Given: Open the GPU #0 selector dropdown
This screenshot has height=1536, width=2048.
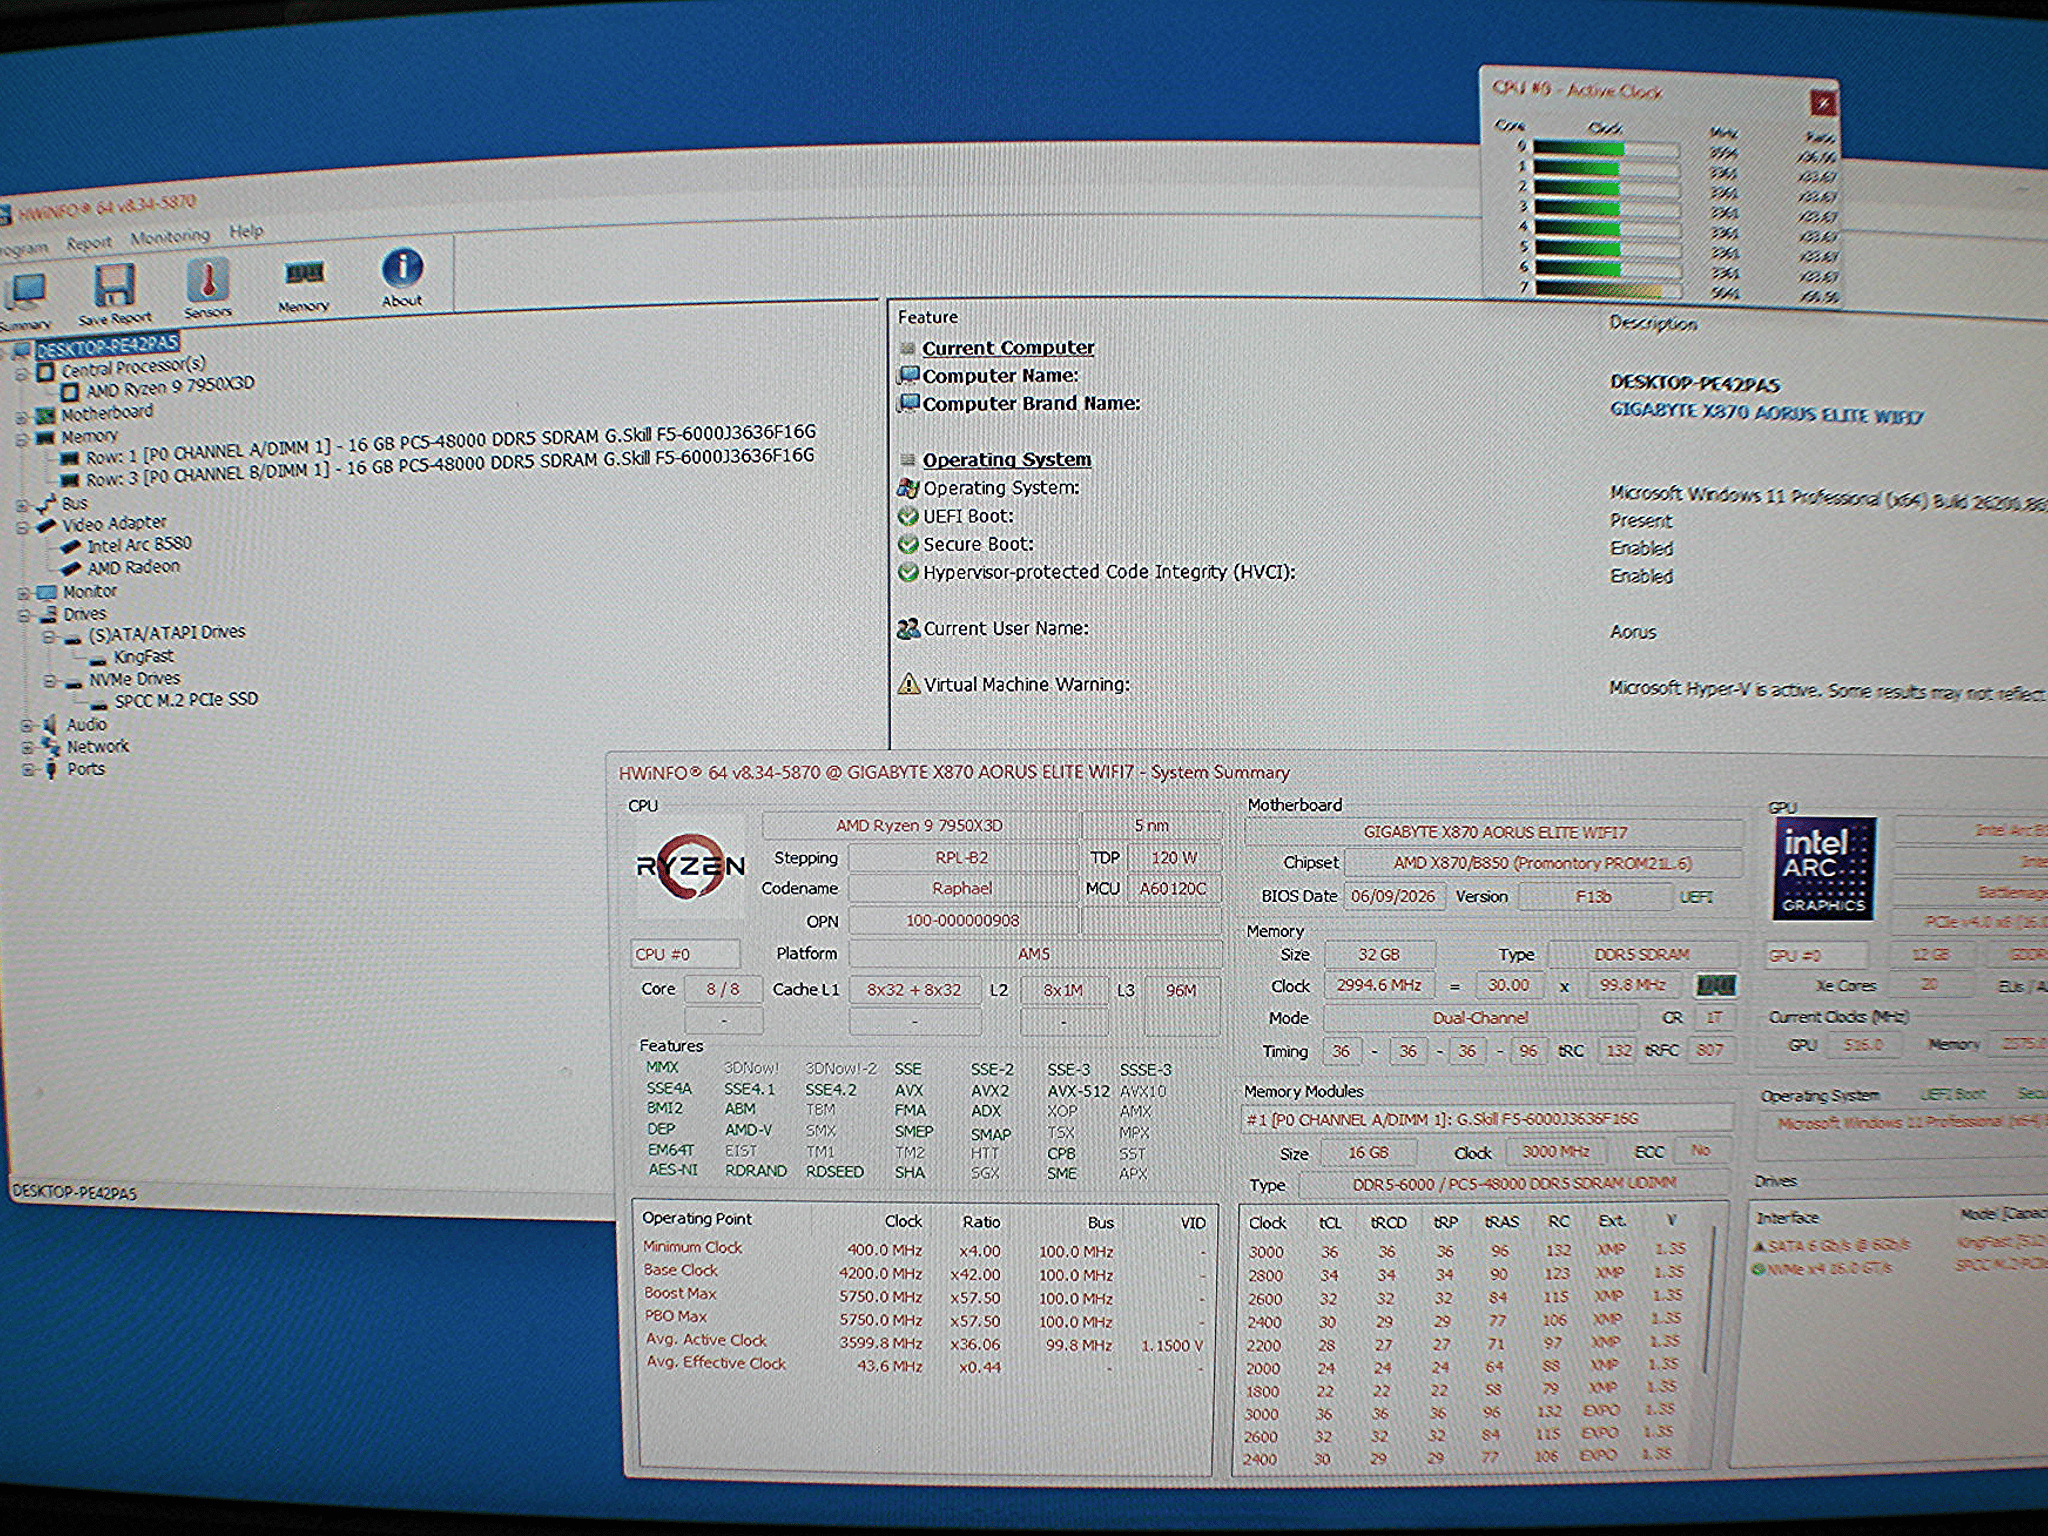Looking at the screenshot, I should (x=1816, y=955).
